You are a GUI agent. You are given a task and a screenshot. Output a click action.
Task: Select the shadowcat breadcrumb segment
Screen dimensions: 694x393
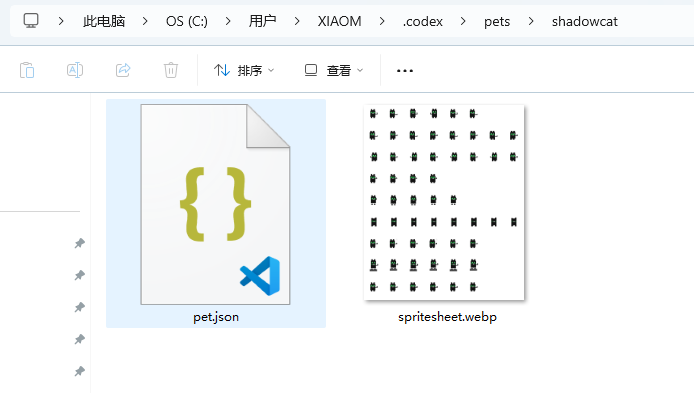tap(585, 21)
